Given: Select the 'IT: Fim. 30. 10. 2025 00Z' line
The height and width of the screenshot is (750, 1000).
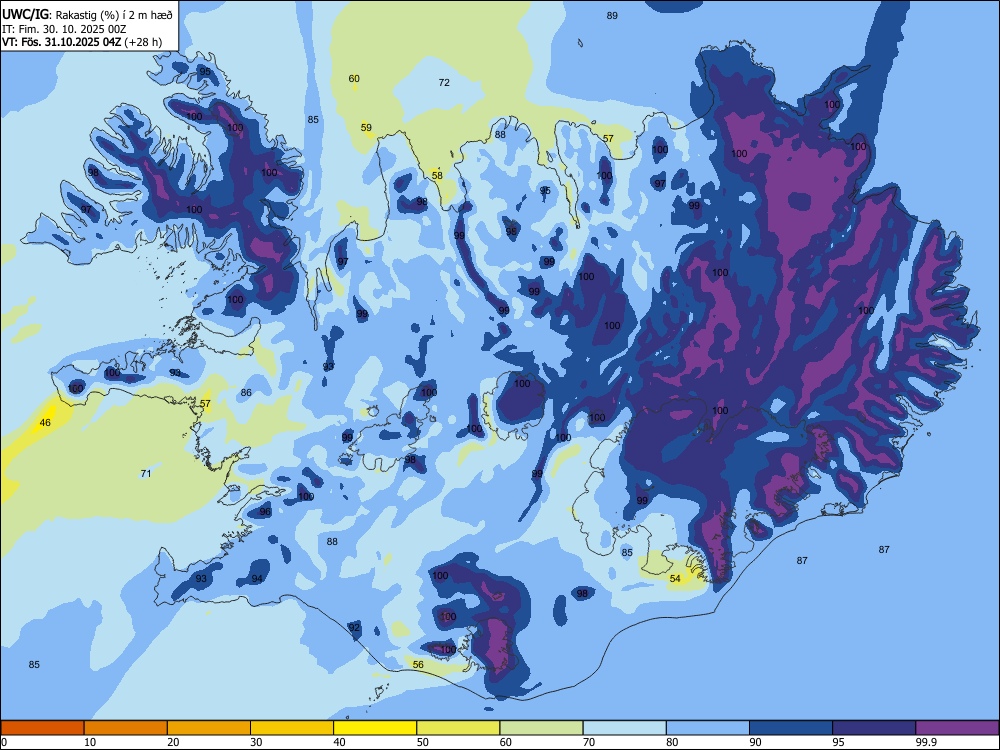Looking at the screenshot, I should pos(64,29).
